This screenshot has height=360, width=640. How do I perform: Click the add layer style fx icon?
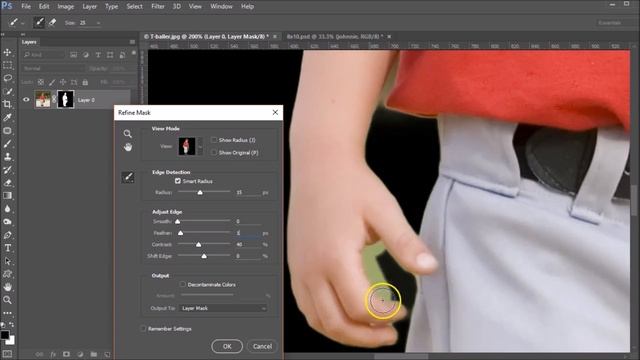click(53, 354)
